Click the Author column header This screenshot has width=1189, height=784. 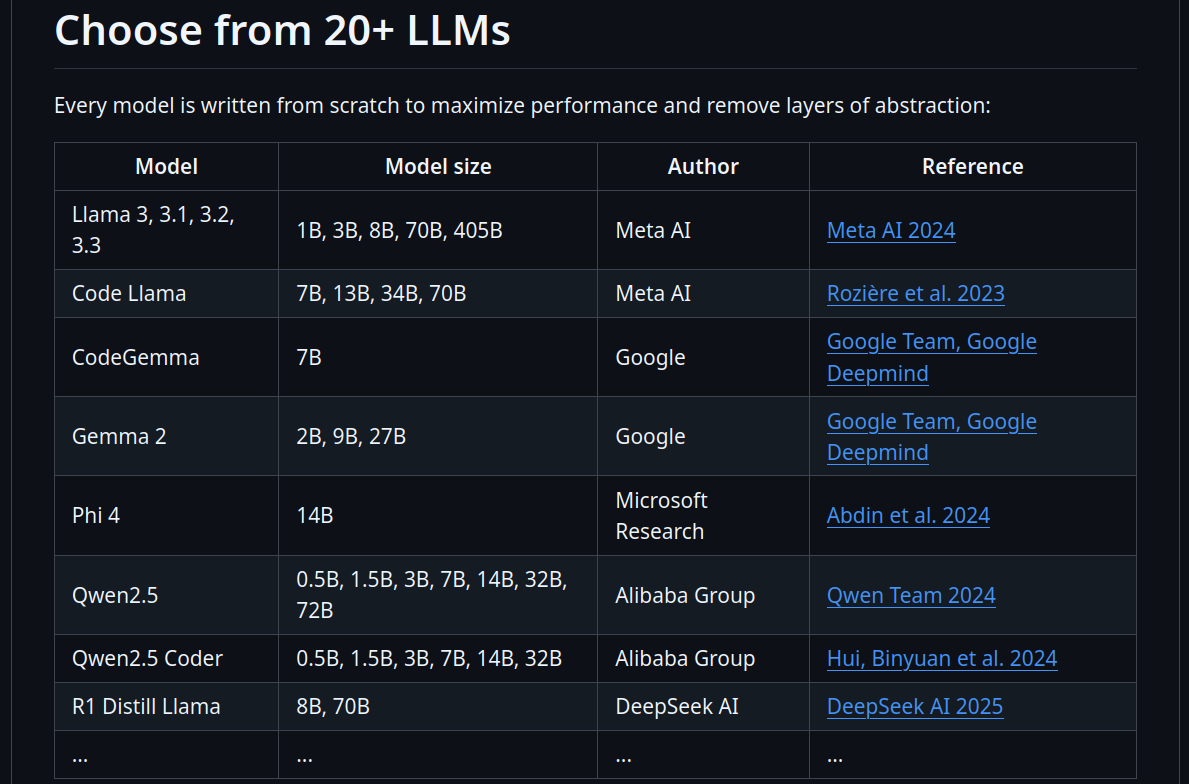703,166
